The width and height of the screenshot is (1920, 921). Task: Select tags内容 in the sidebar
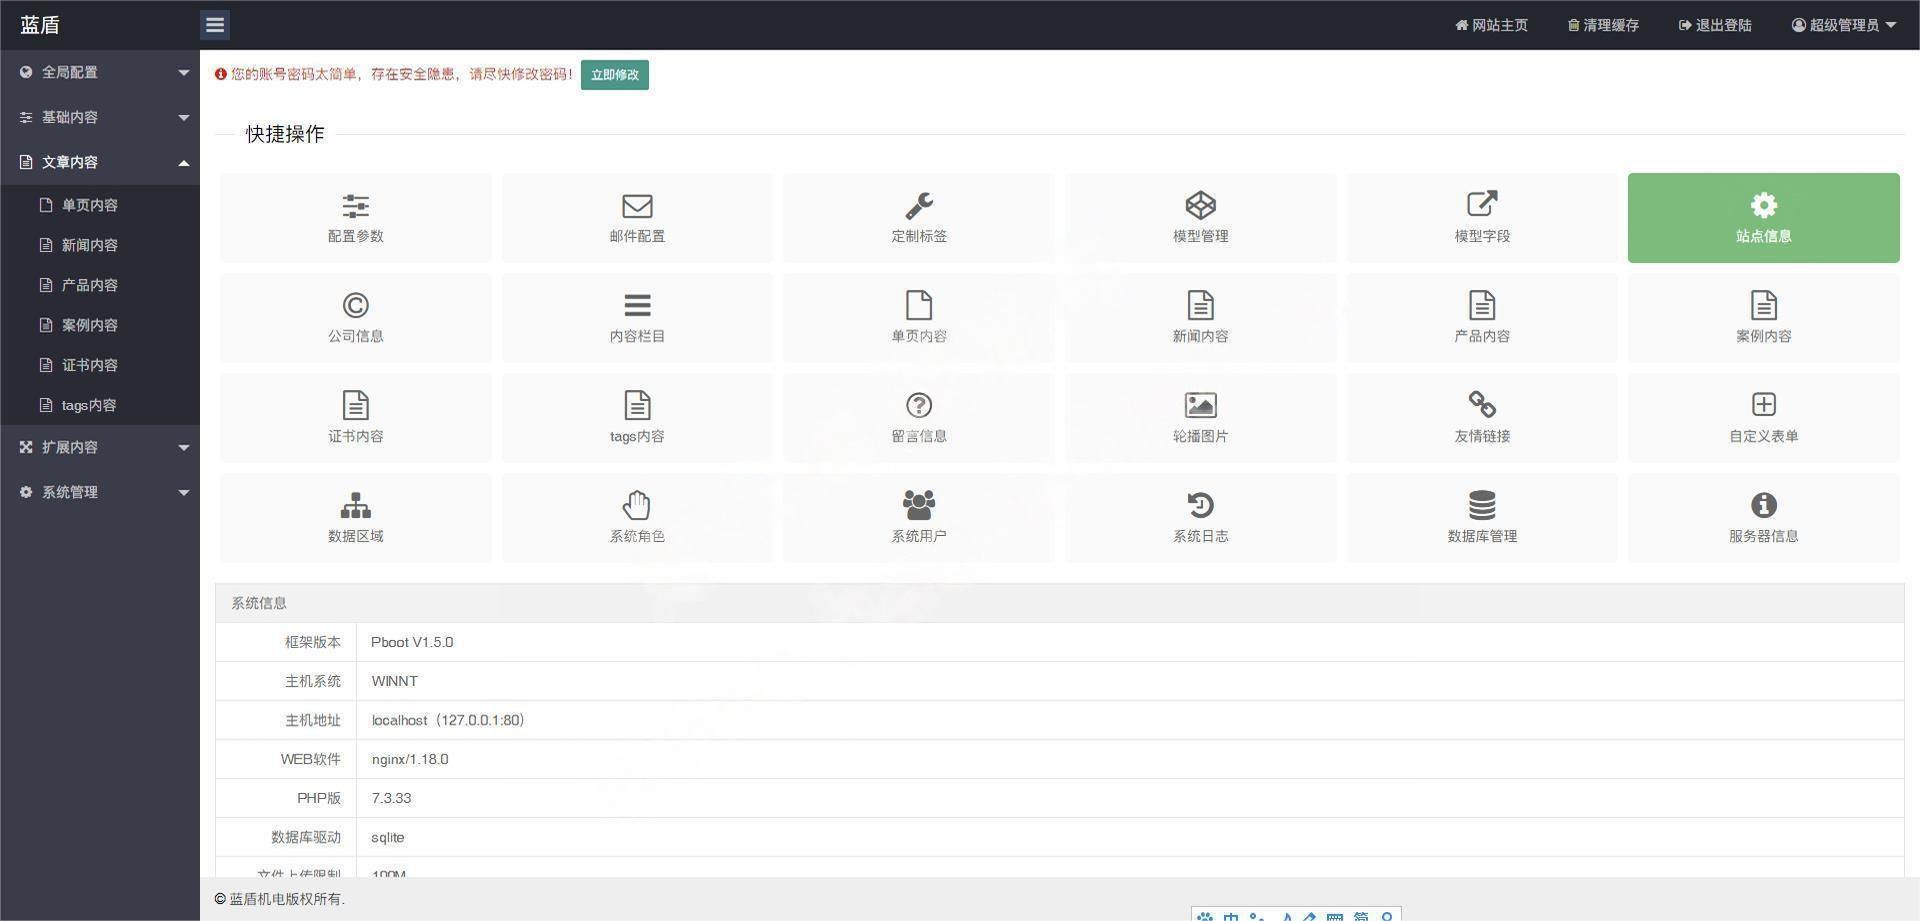(x=100, y=405)
